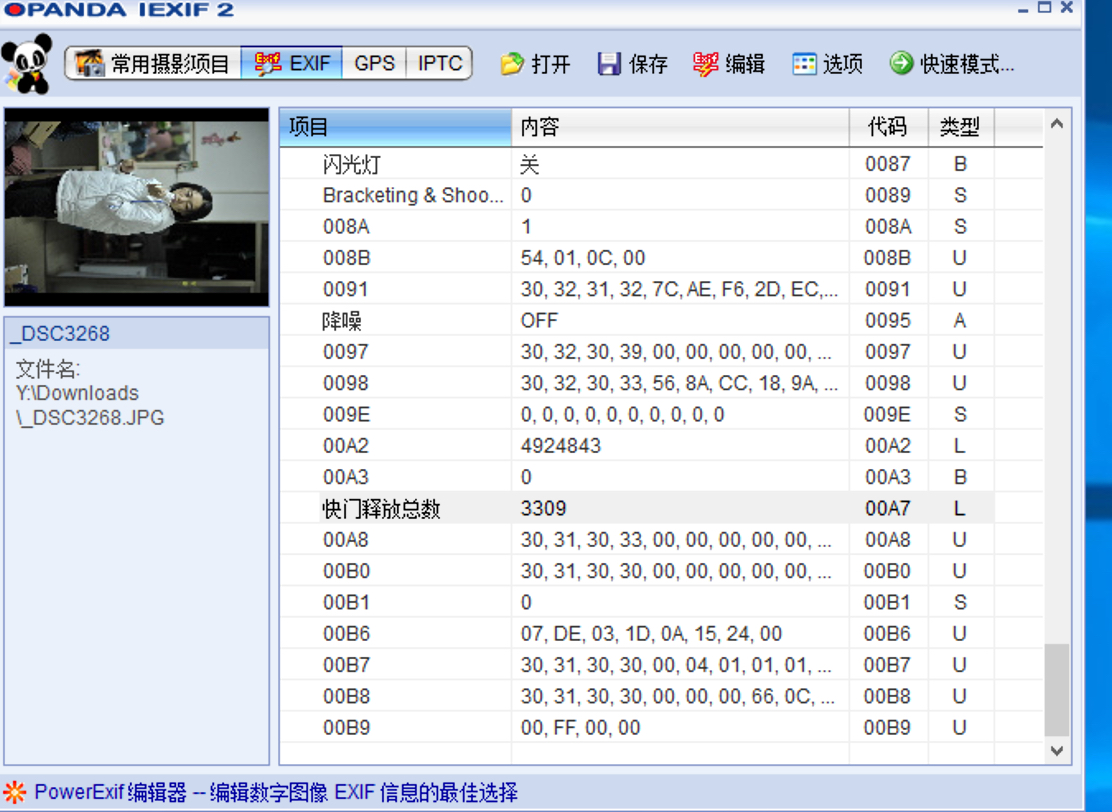Click the scroll down arrow of EXIF list
The image size is (1112, 812).
(1057, 750)
